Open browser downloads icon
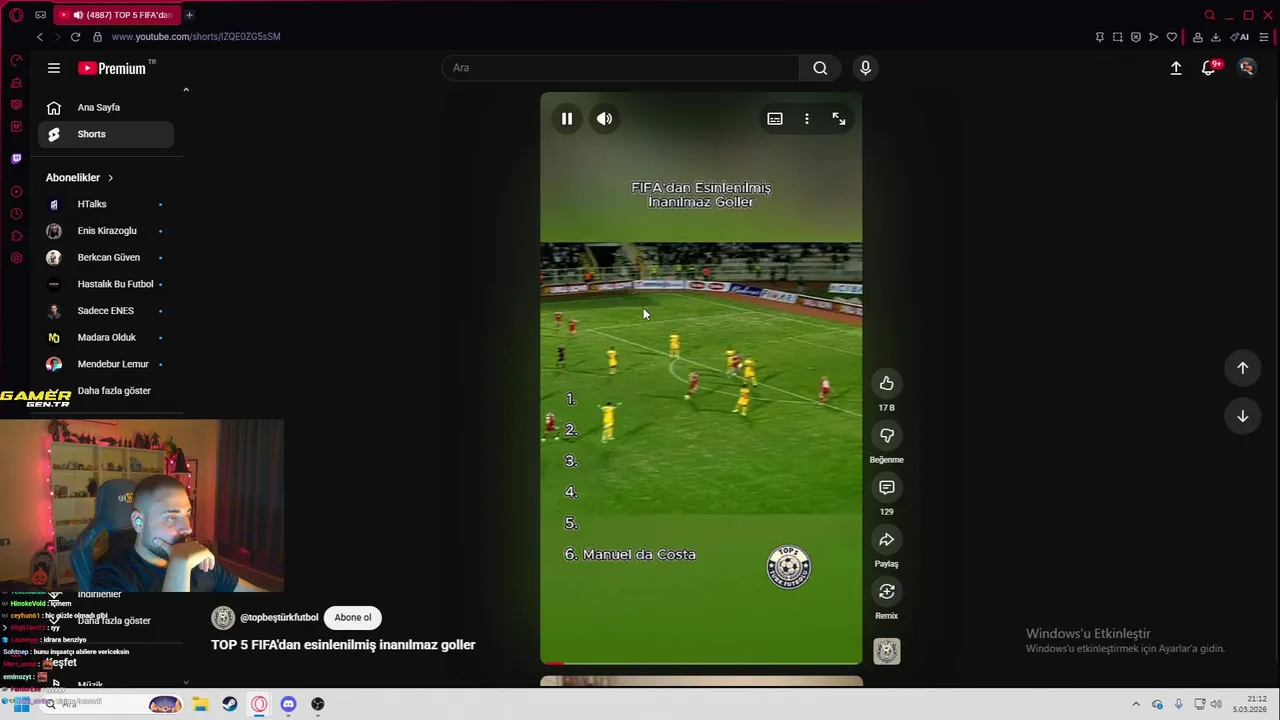The image size is (1280, 720). (1216, 37)
